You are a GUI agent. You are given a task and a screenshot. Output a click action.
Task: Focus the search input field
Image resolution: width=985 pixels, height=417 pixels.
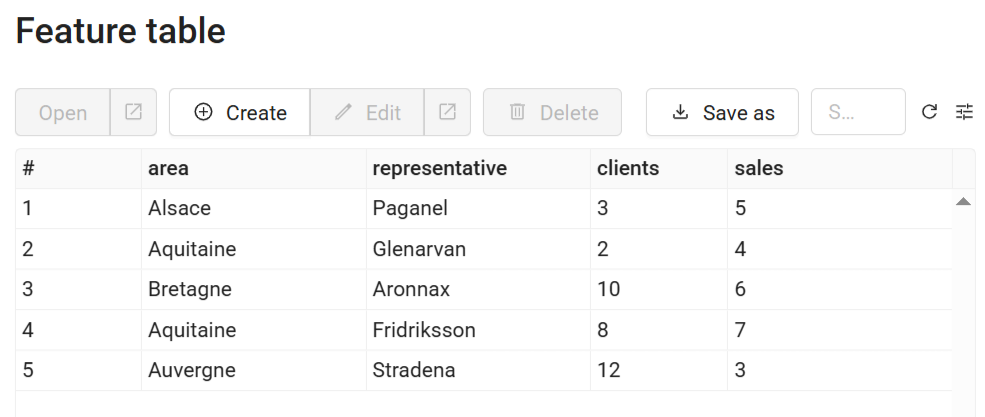[857, 112]
